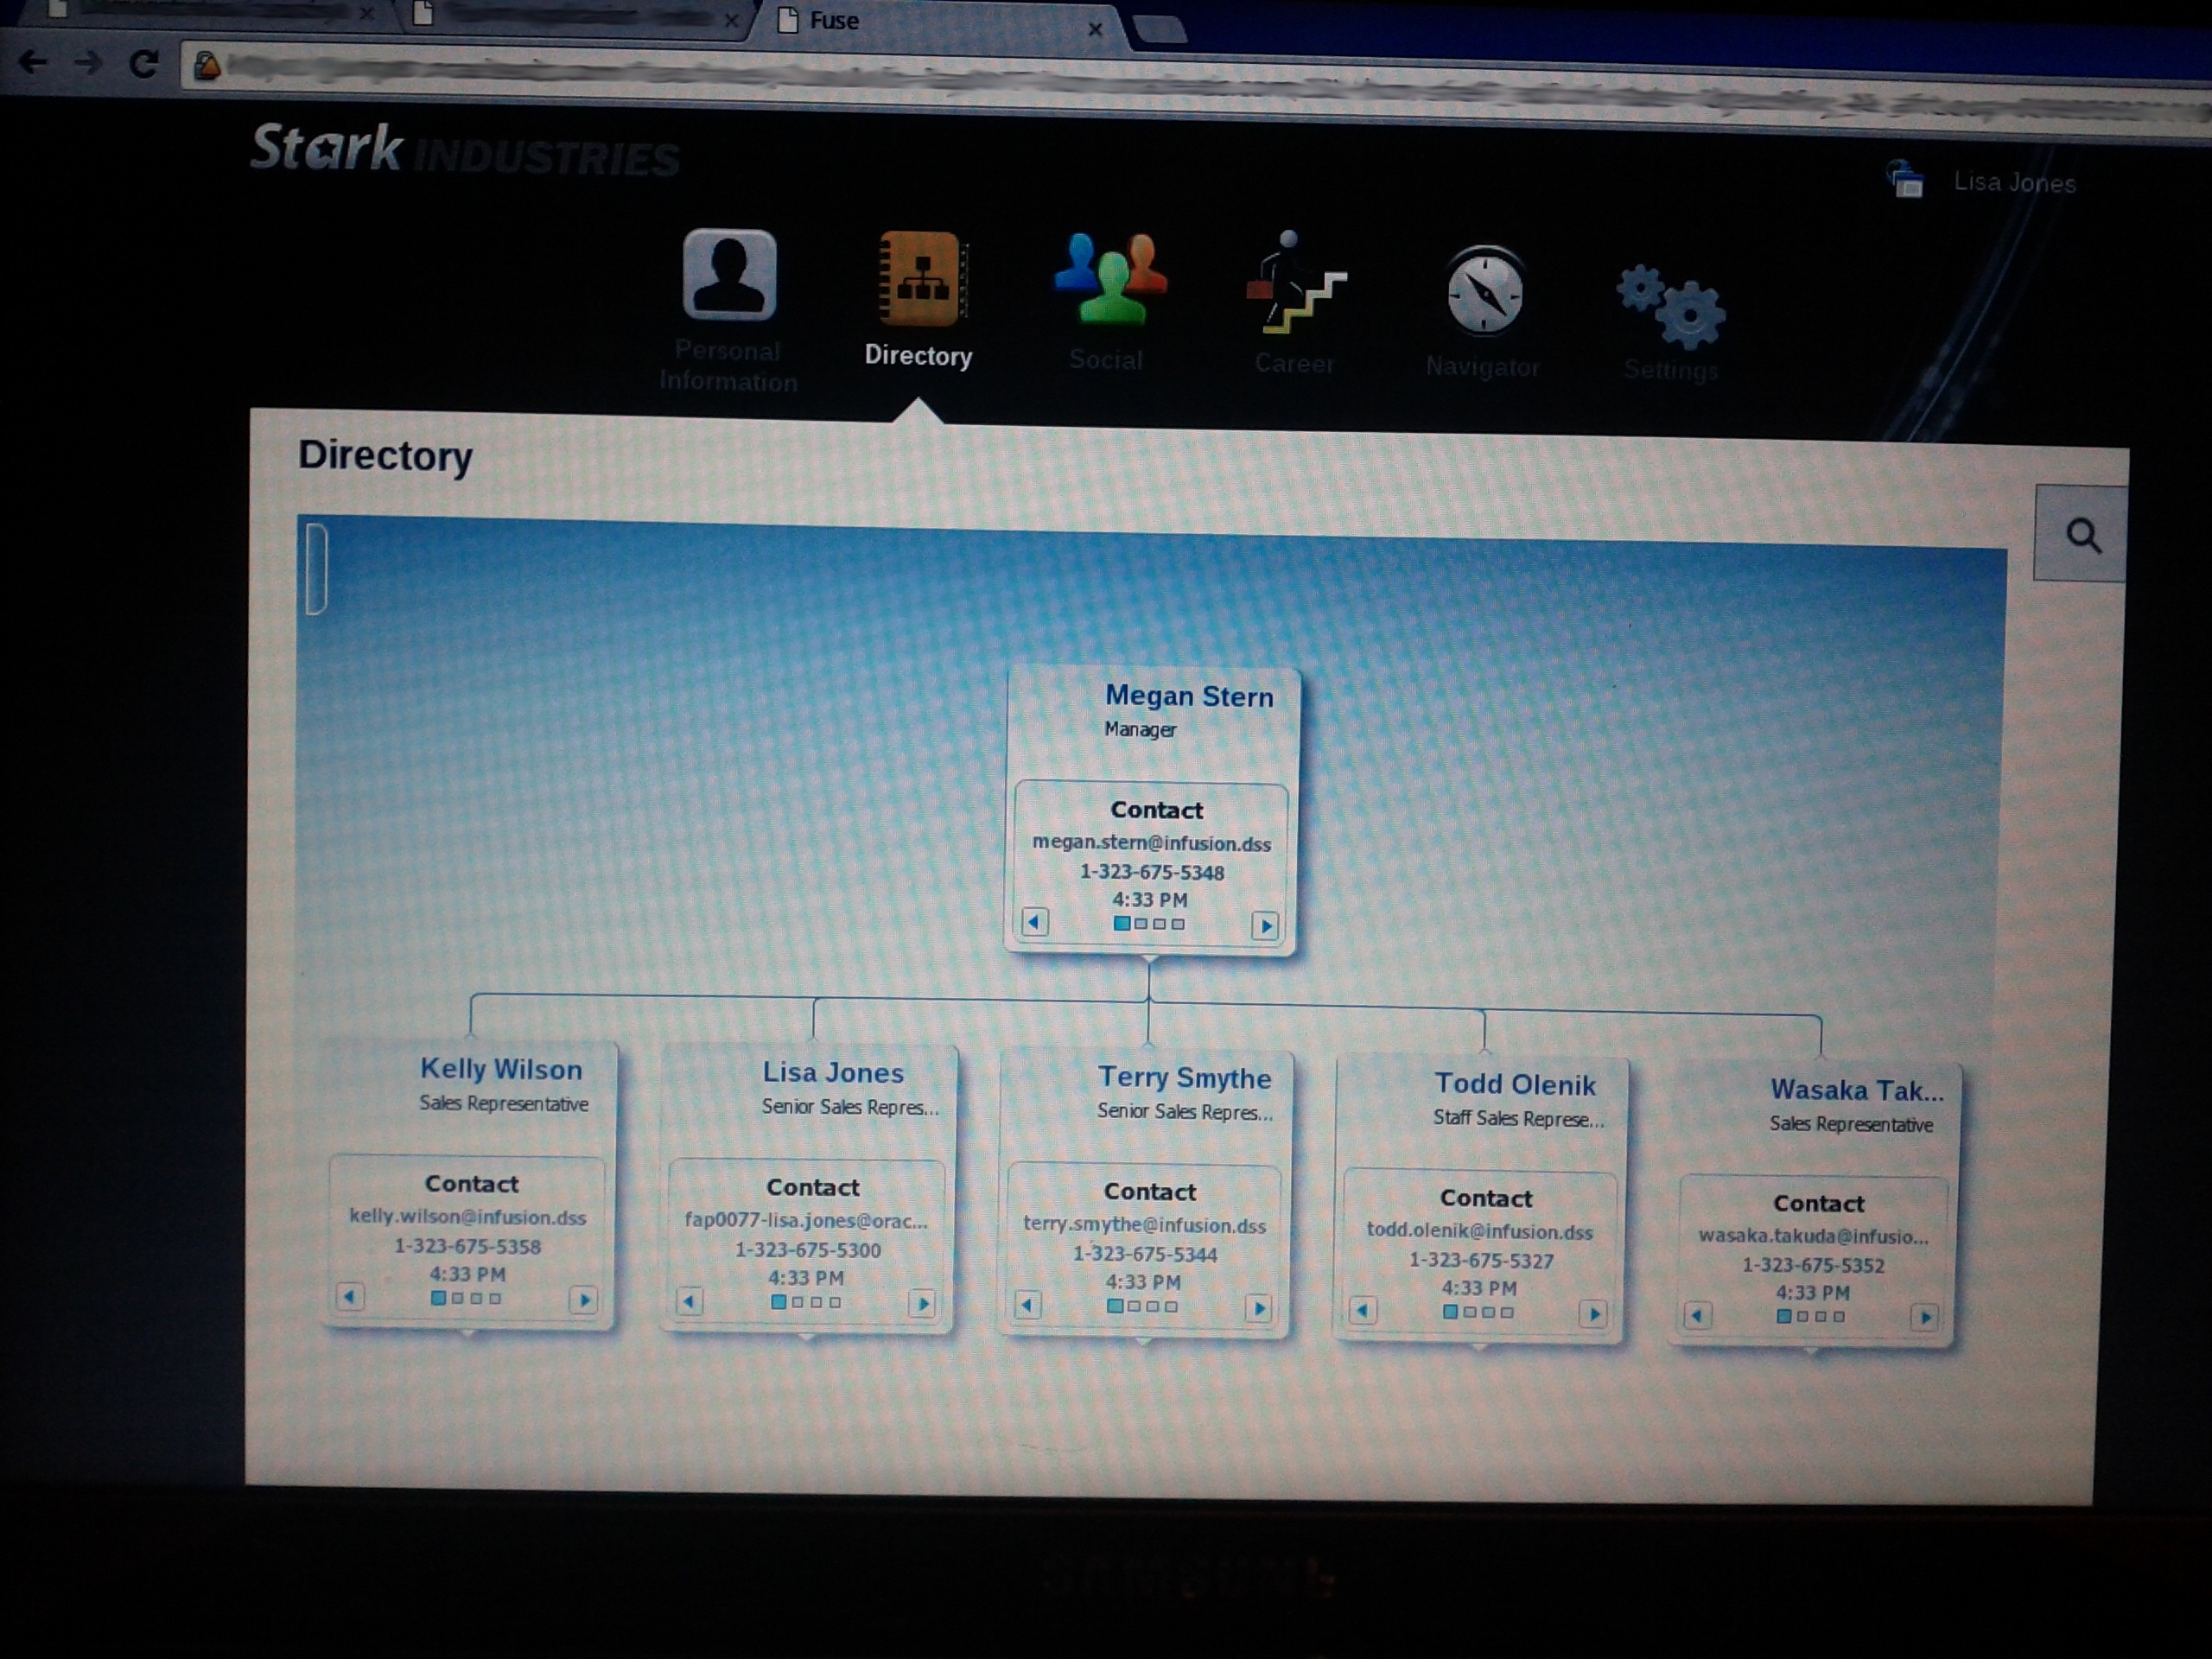Image resolution: width=2212 pixels, height=1659 pixels.
Task: Click the vertical zoom slider at the chart's left edge
Action: [x=316, y=568]
